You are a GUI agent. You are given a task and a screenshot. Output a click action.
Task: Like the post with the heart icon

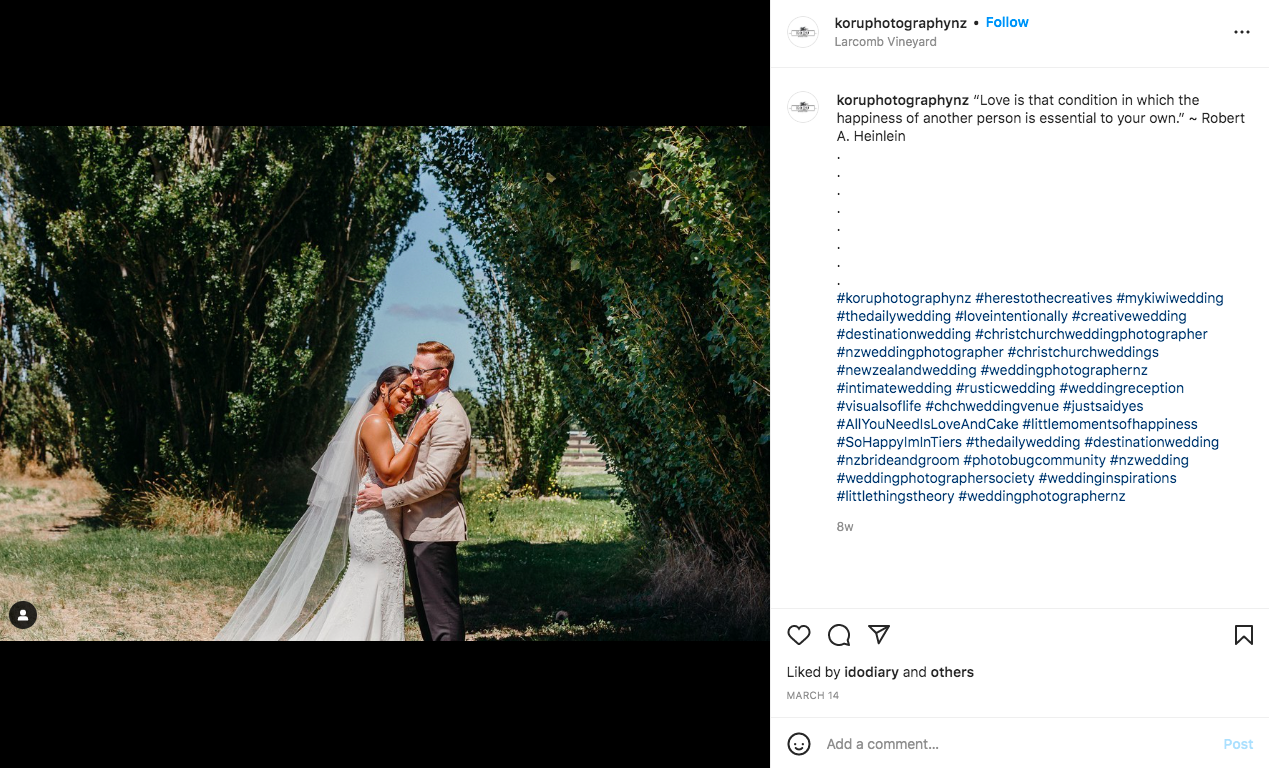pyautogui.click(x=798, y=635)
